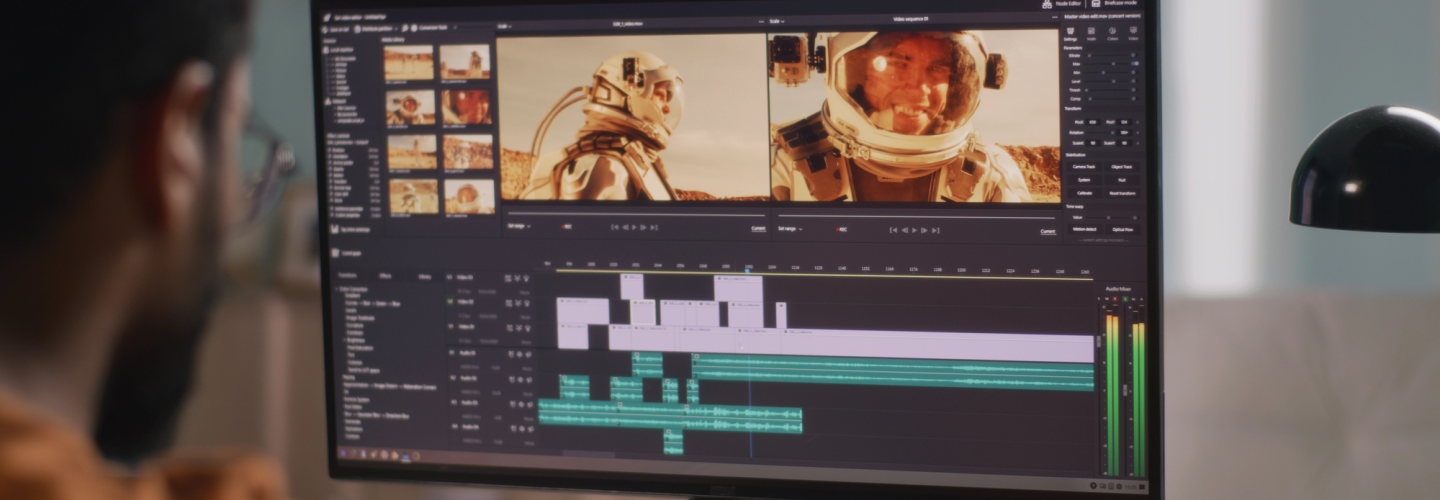Mute the Video 01 track

coord(525,342)
